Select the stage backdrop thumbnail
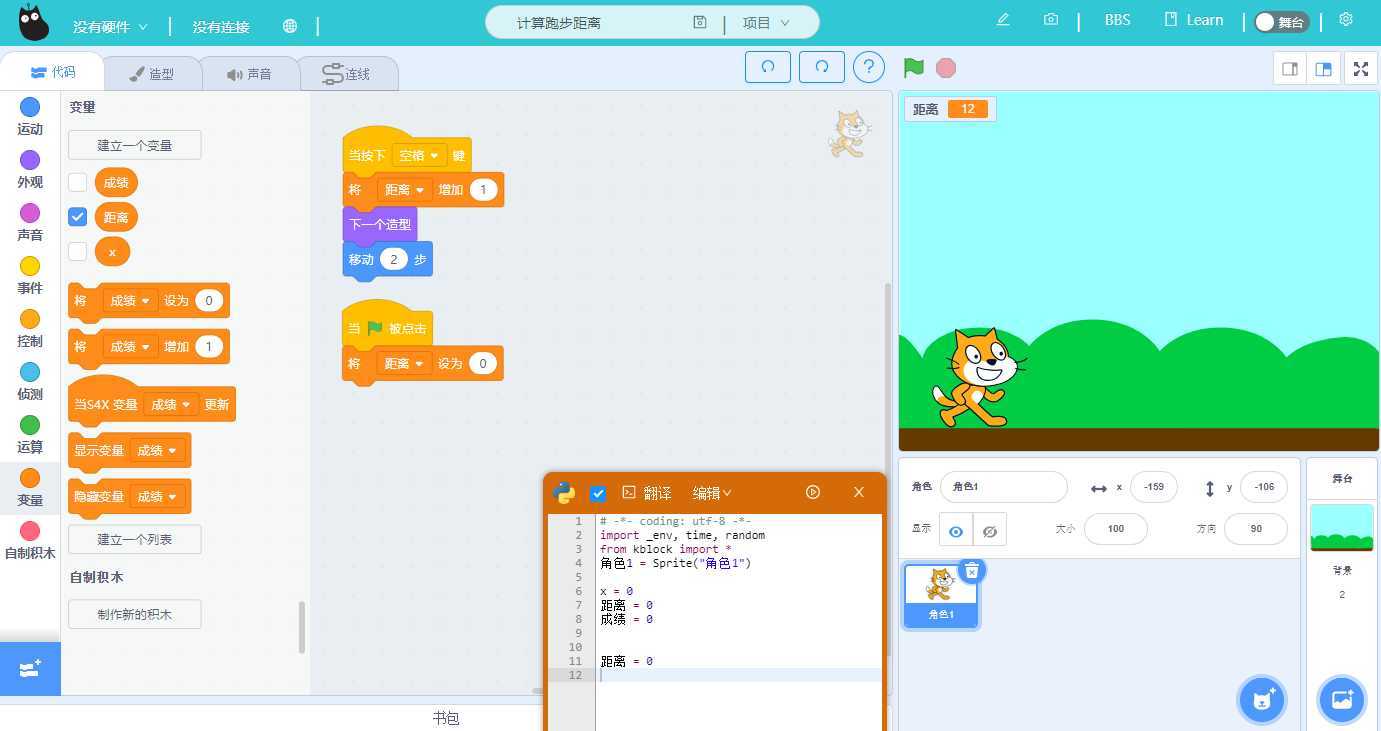The height and width of the screenshot is (731, 1381). click(x=1341, y=528)
